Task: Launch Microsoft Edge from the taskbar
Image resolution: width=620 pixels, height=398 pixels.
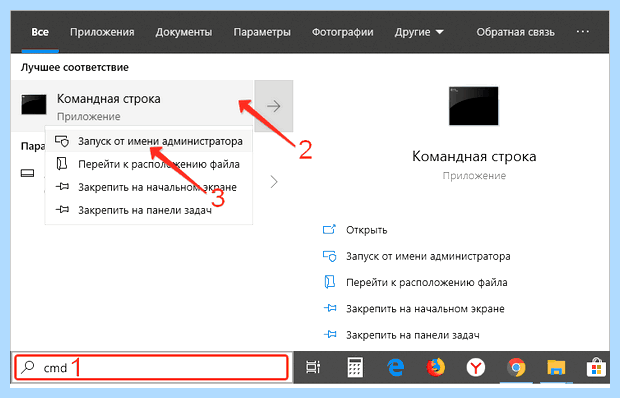Action: click(x=395, y=368)
